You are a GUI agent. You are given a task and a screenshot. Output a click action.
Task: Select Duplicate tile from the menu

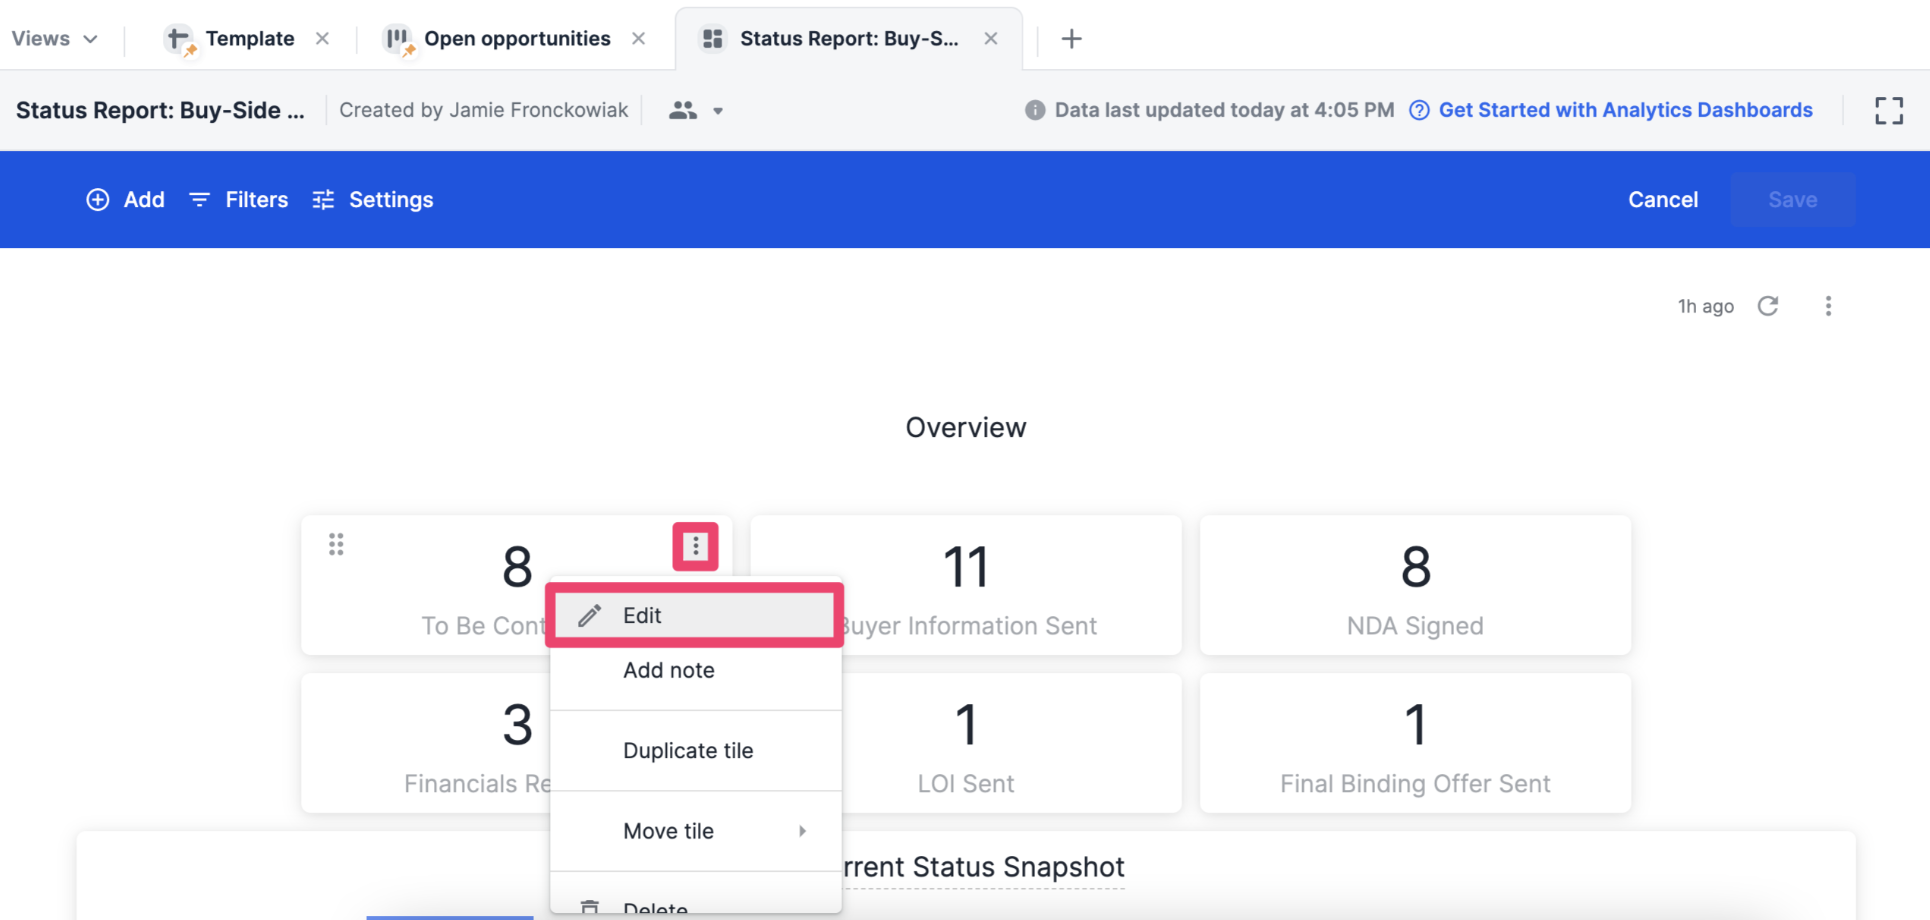tap(688, 750)
